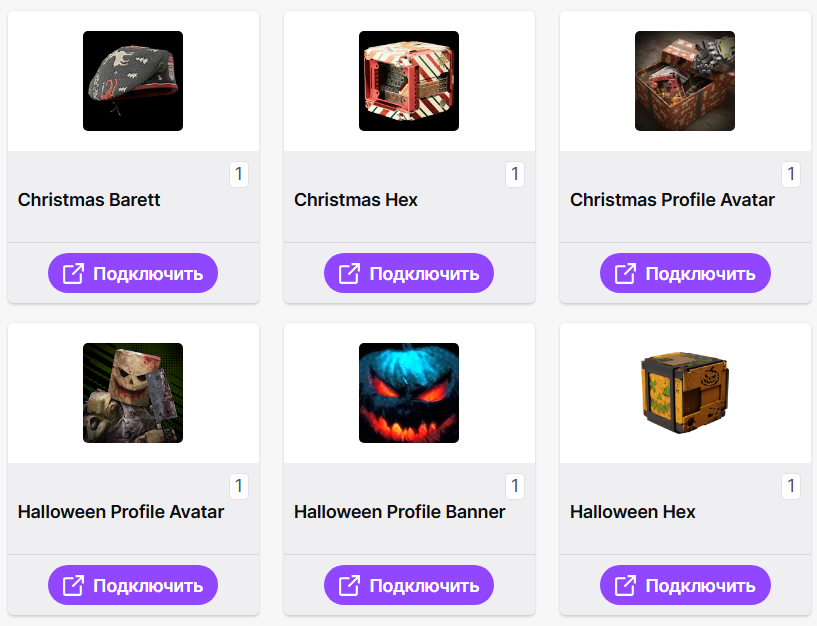Click the Halloween Profile Banner title
817x626 pixels.
coord(400,512)
